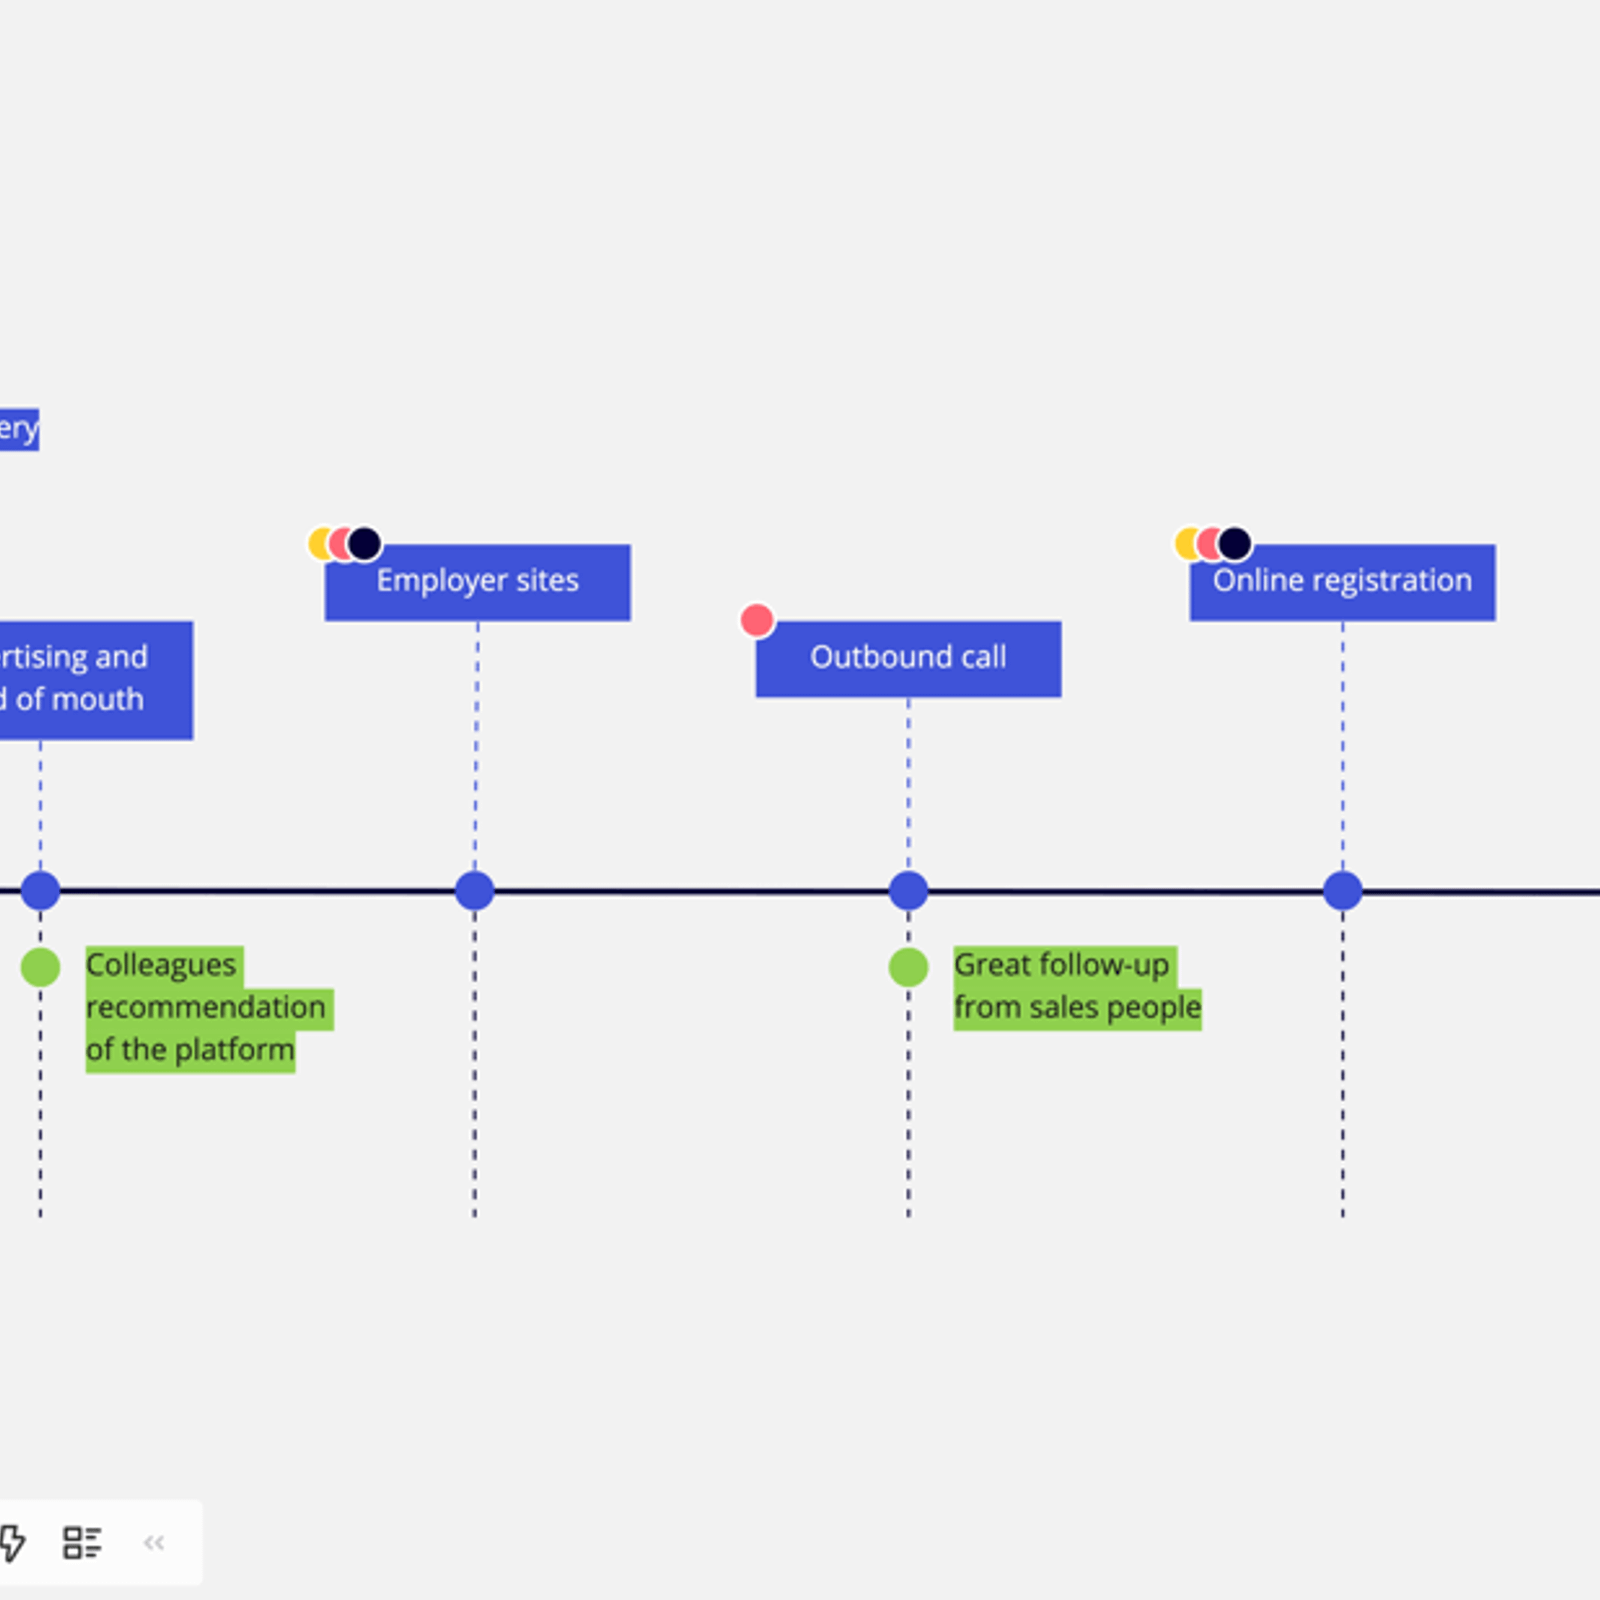Click green dot beside Colleagues recommendation note
The image size is (1600, 1600).
pos(40,967)
